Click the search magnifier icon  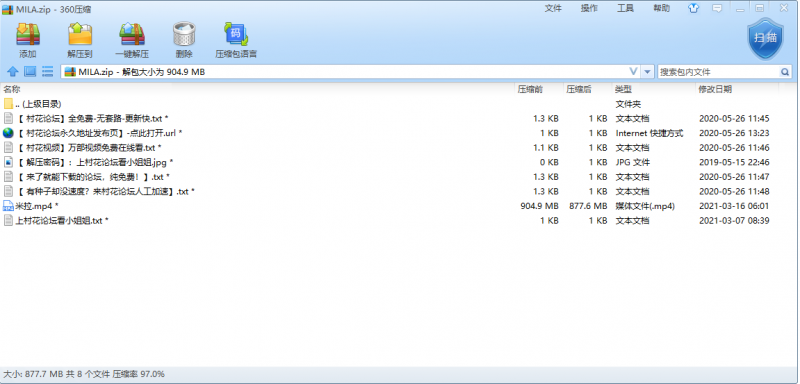tap(785, 72)
